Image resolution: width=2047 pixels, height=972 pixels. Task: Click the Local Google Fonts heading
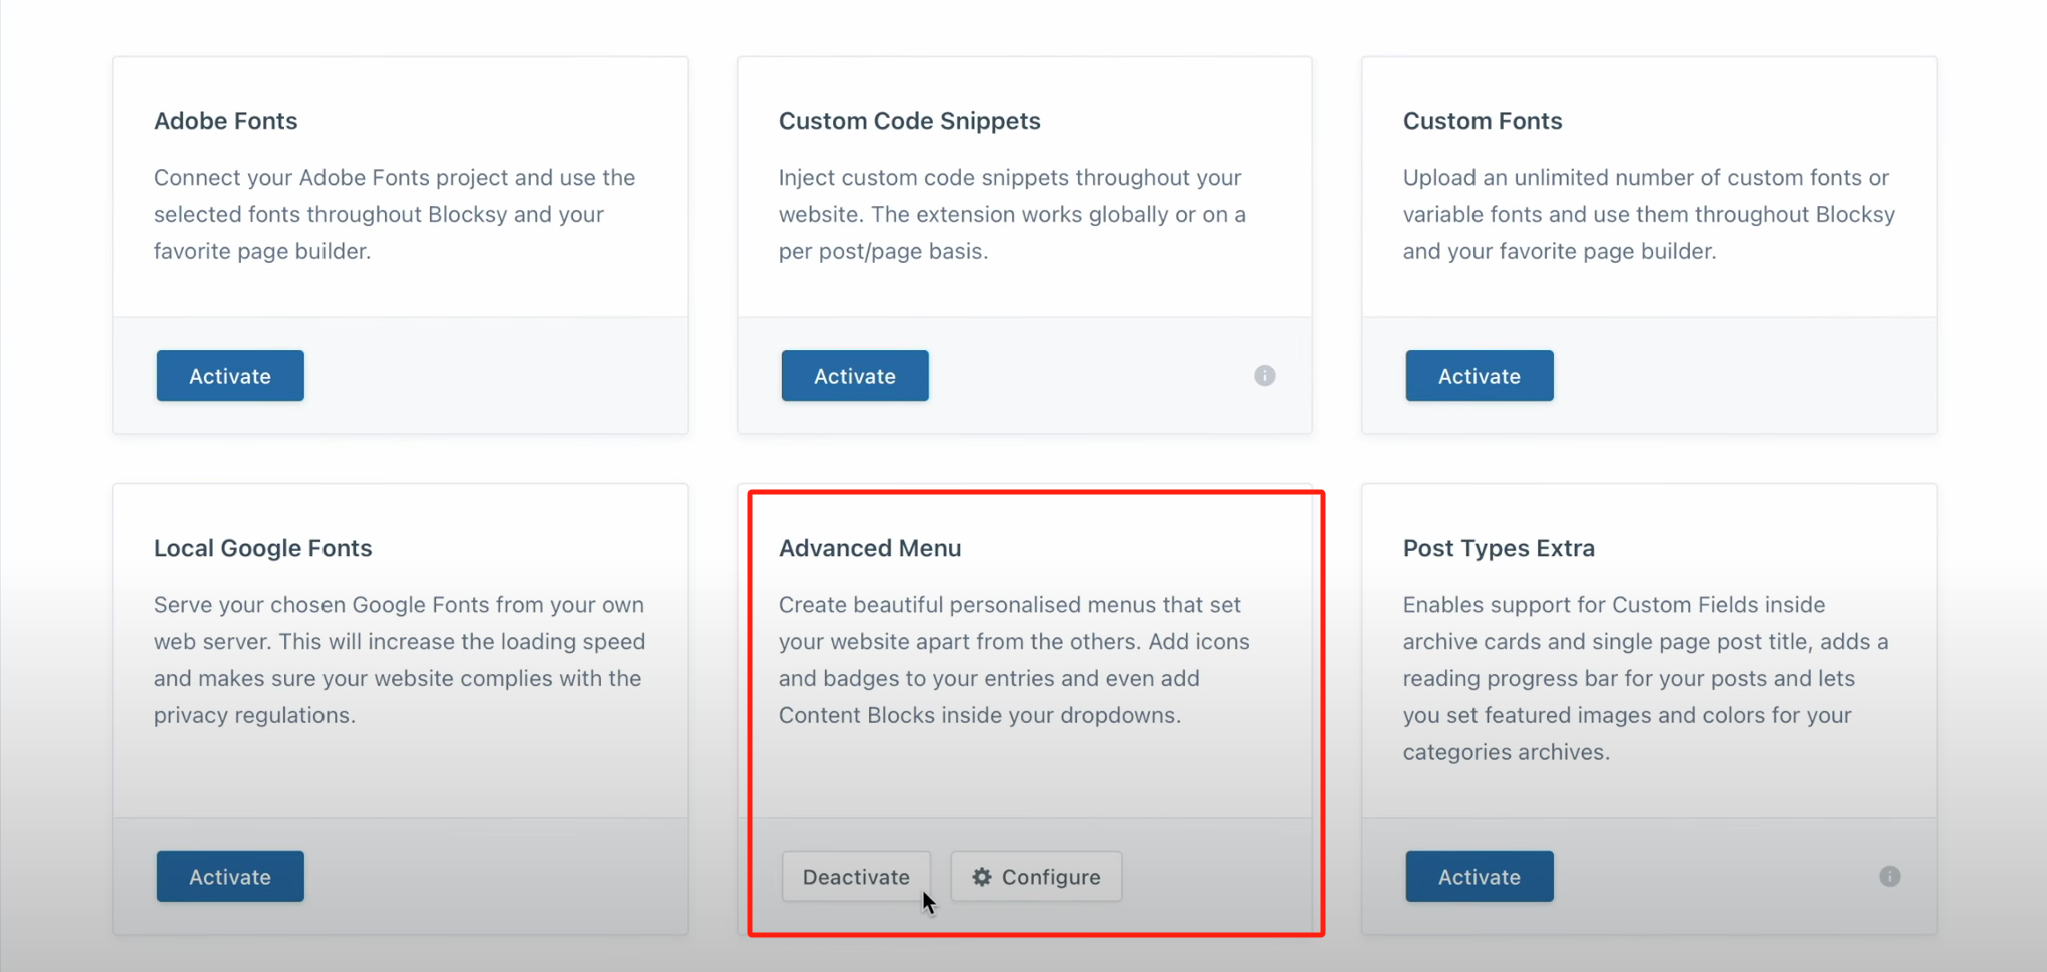pyautogui.click(x=263, y=548)
